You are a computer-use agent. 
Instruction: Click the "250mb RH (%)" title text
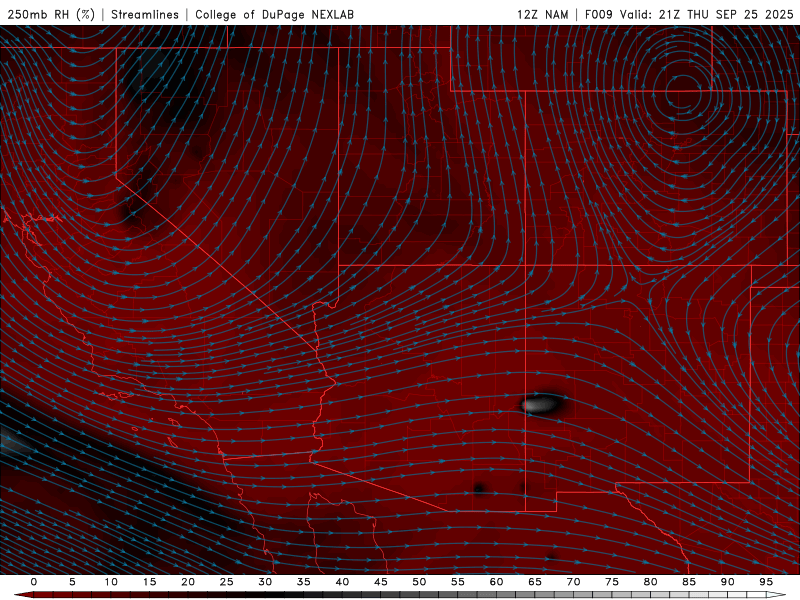[52, 14]
